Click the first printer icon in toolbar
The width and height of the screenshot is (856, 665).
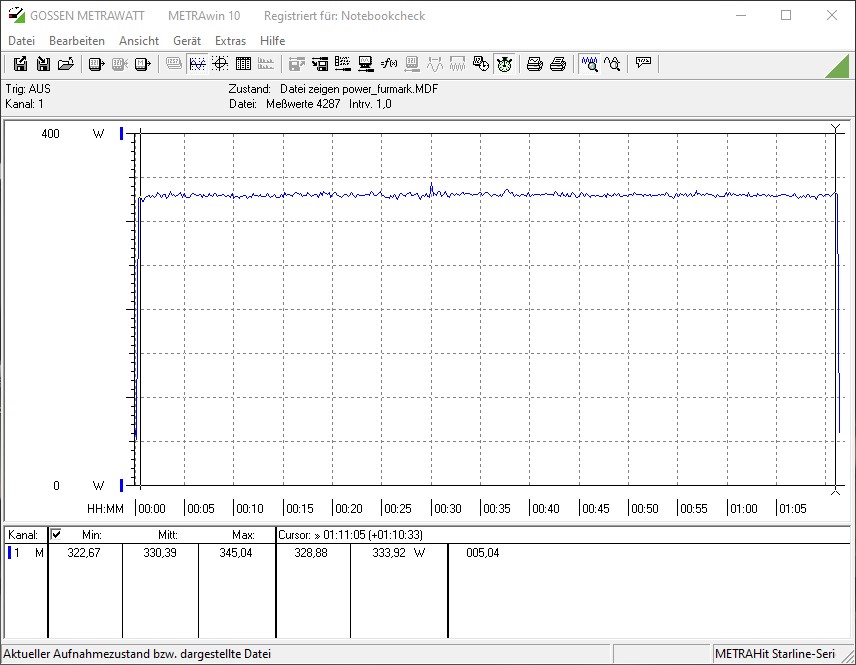tap(535, 64)
